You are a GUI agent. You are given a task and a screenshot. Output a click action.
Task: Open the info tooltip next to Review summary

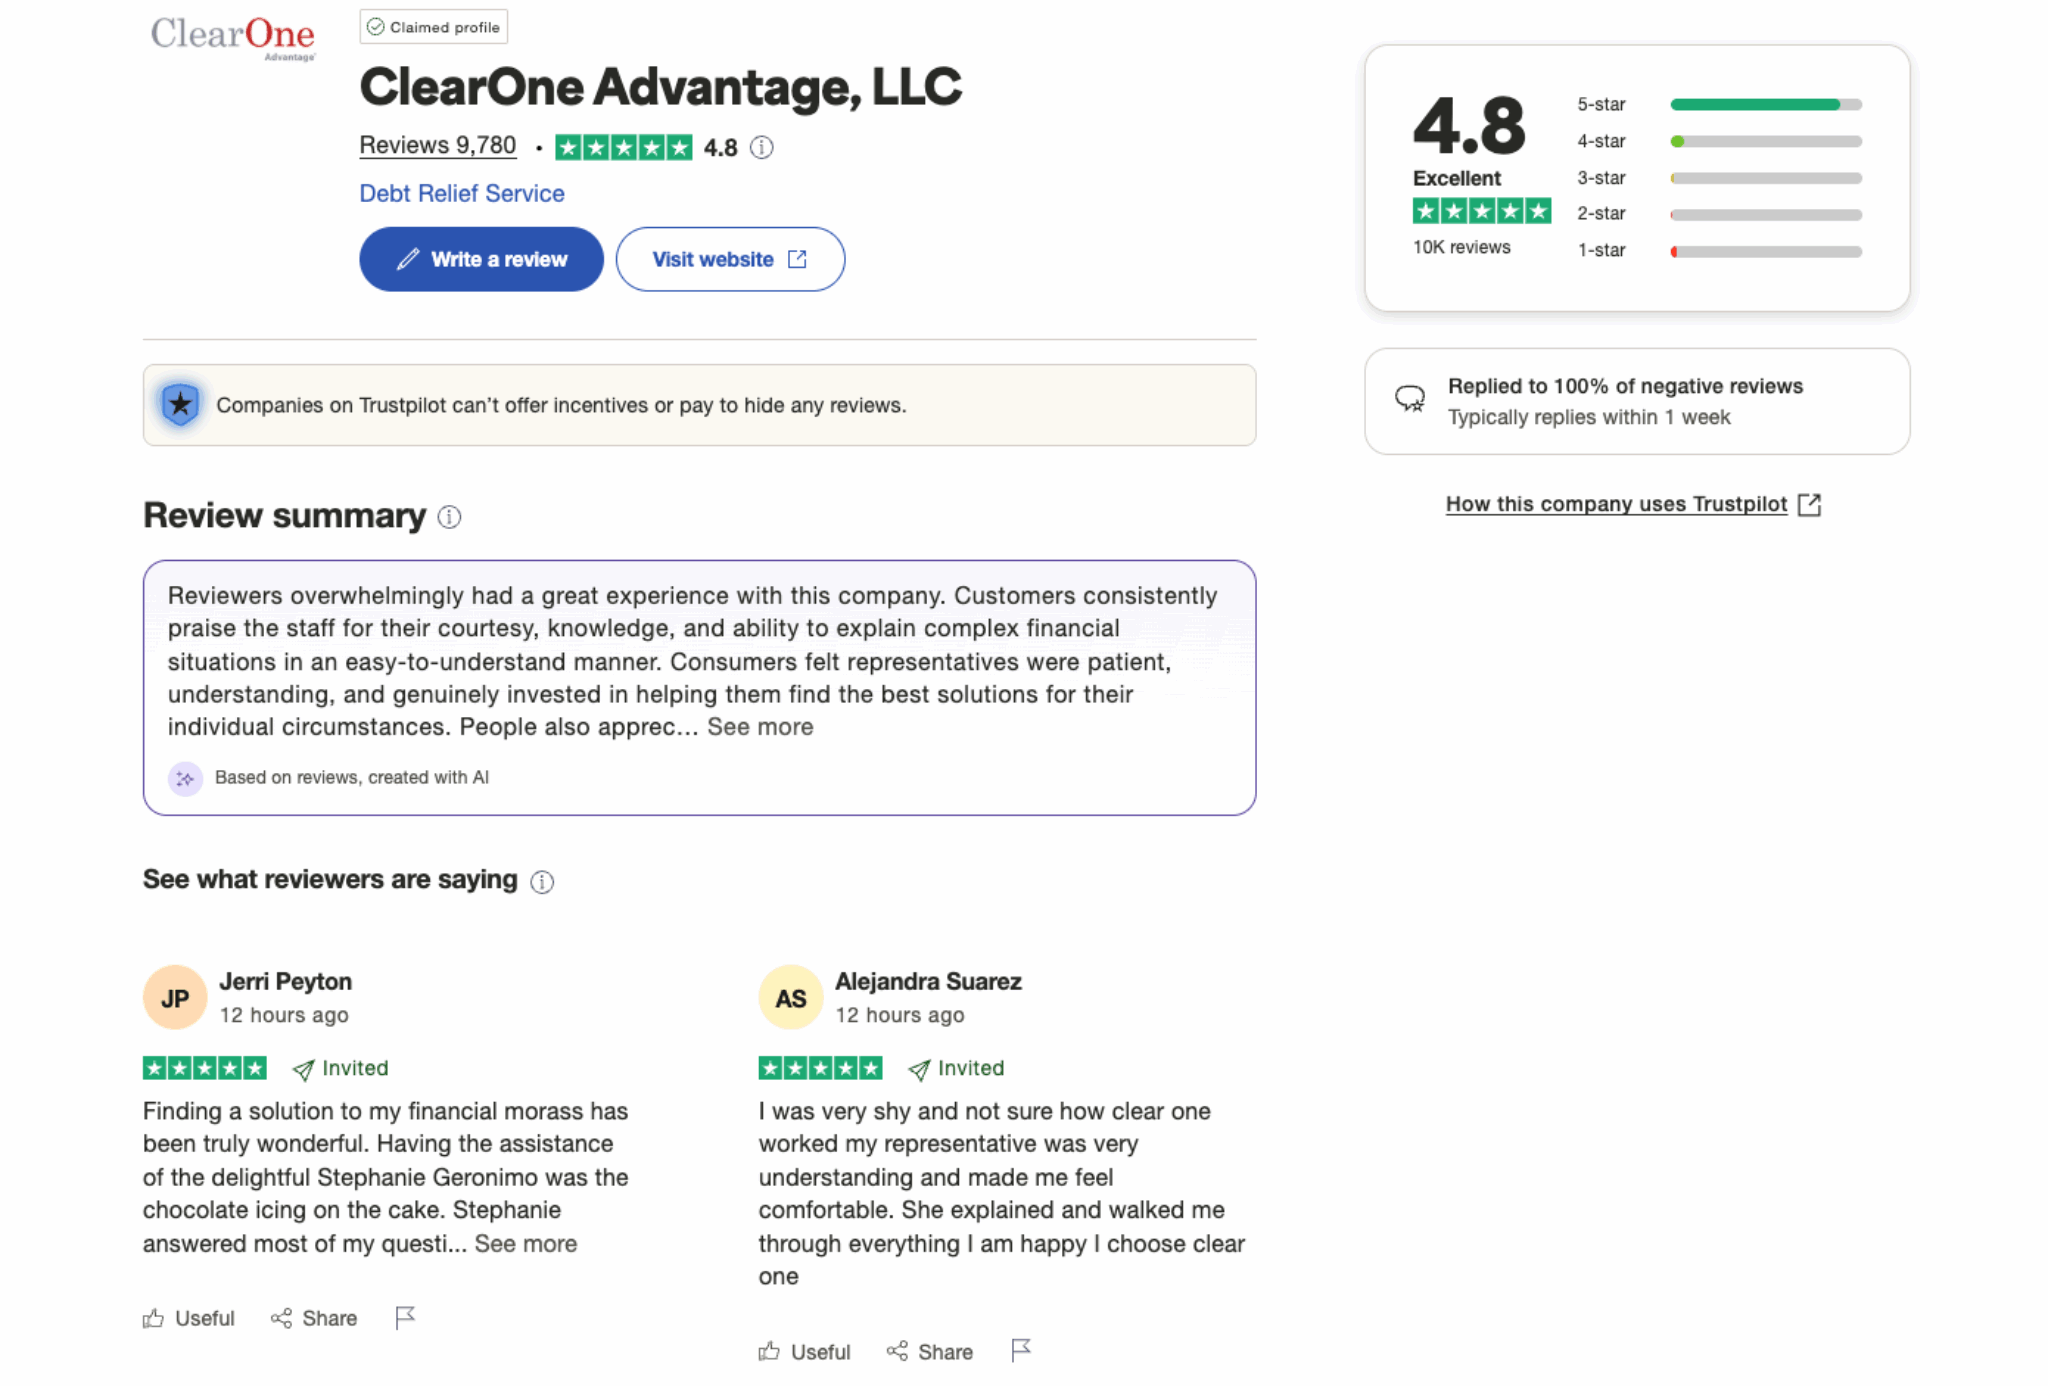coord(449,517)
